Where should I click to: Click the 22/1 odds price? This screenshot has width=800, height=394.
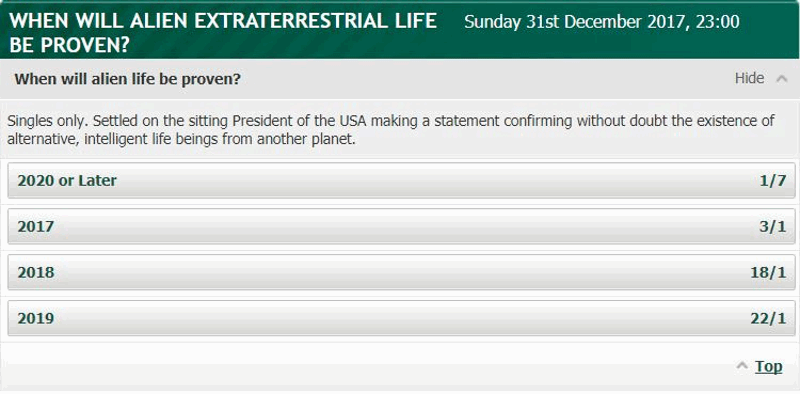[x=768, y=318]
